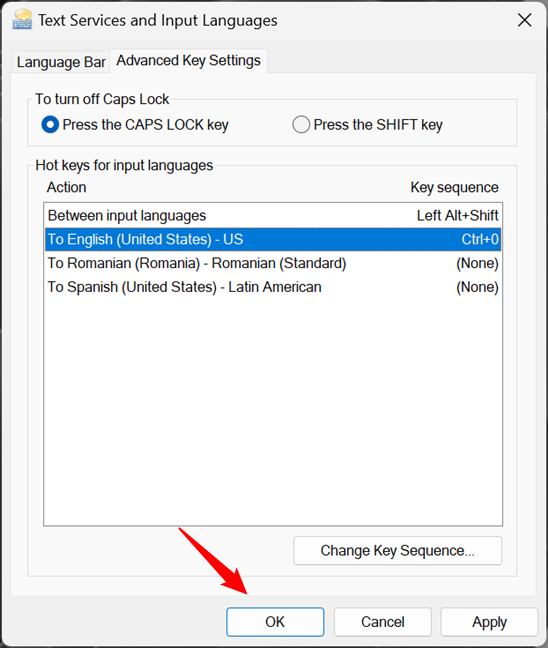Click the Cancel button
This screenshot has width=548, height=648.
(383, 622)
